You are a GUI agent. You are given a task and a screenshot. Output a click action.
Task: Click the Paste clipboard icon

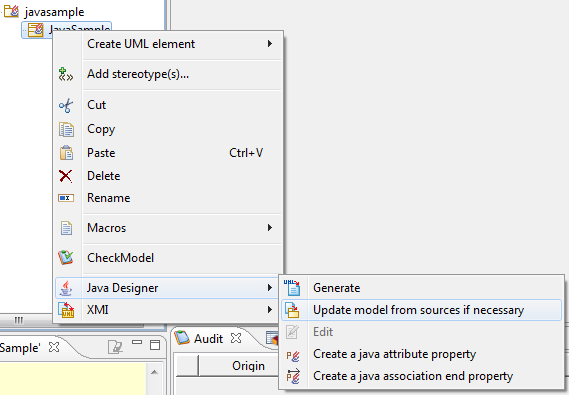click(66, 153)
